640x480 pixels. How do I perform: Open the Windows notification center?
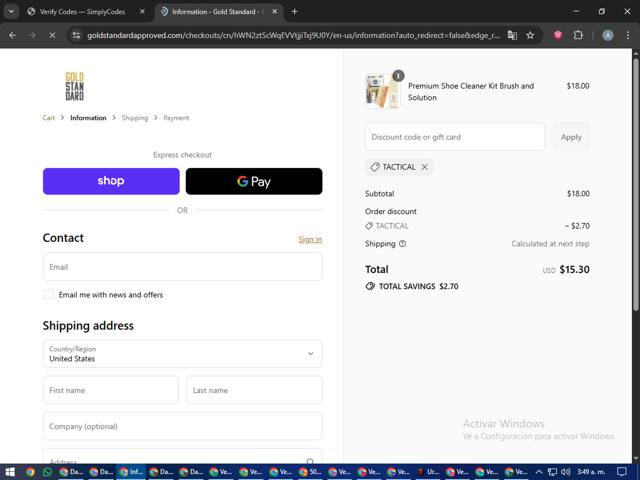tap(622, 472)
